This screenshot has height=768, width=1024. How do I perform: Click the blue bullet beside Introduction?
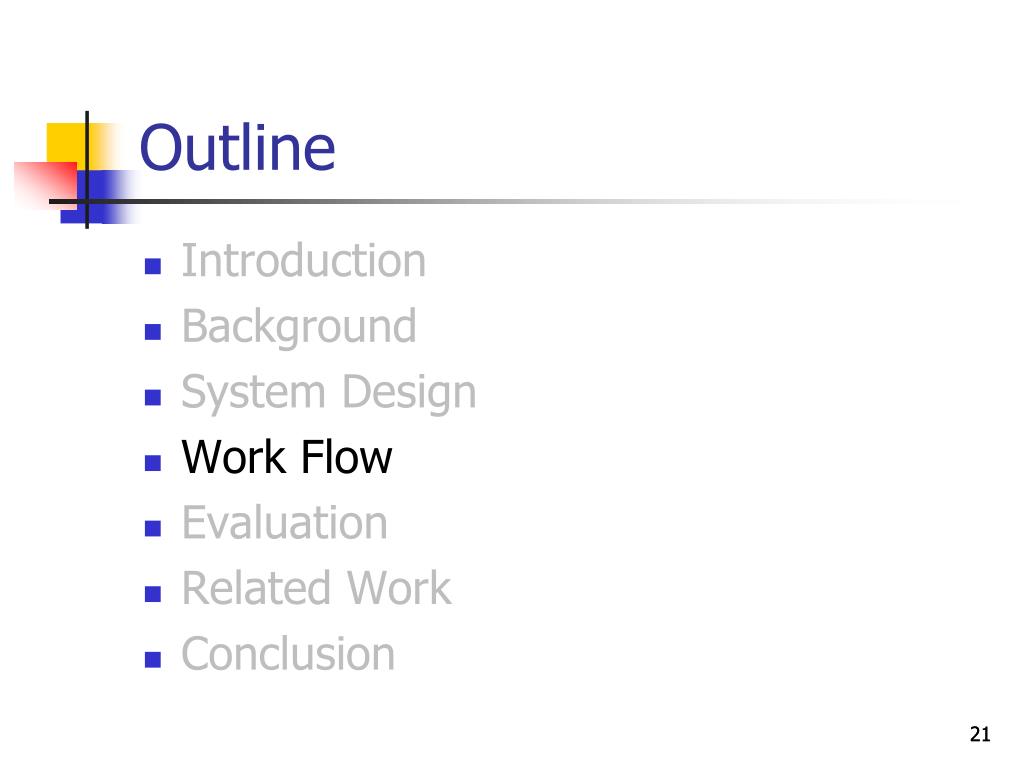coord(153,266)
